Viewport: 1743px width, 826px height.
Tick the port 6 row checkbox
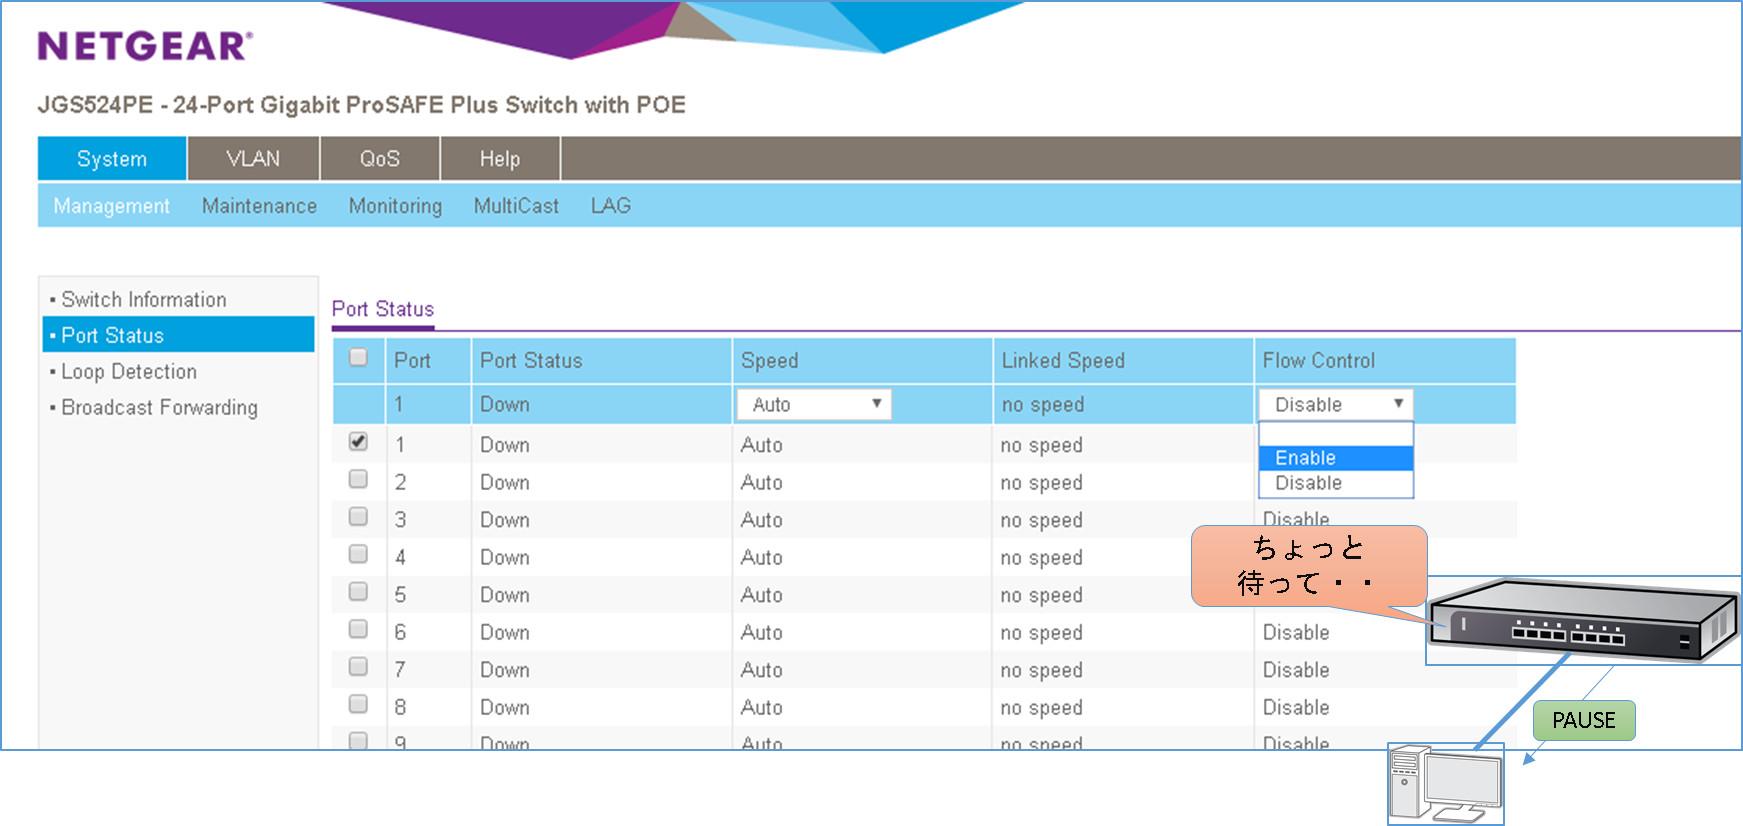(358, 629)
